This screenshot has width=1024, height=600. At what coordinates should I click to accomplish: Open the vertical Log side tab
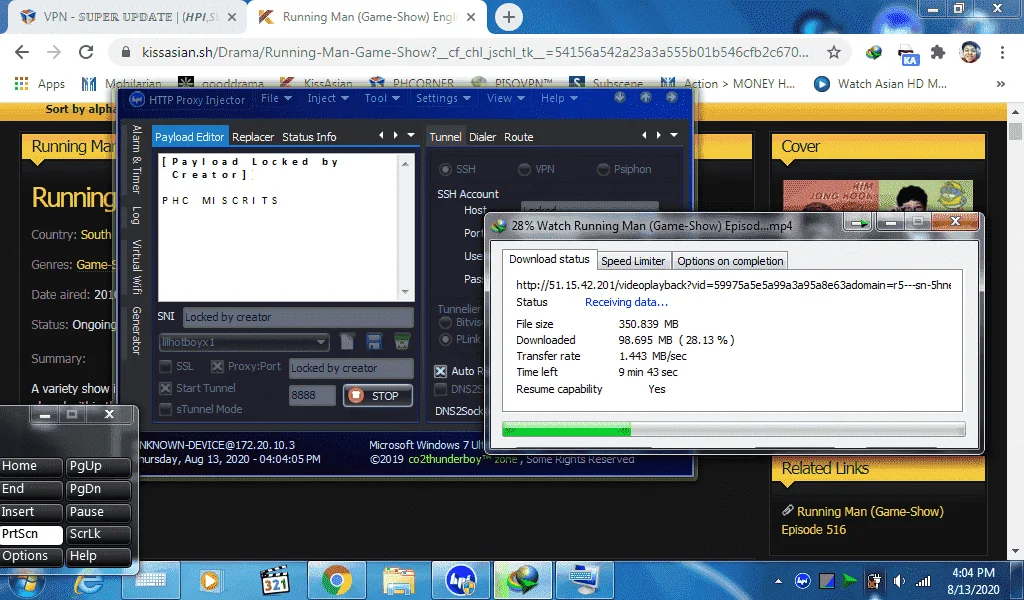(x=136, y=215)
